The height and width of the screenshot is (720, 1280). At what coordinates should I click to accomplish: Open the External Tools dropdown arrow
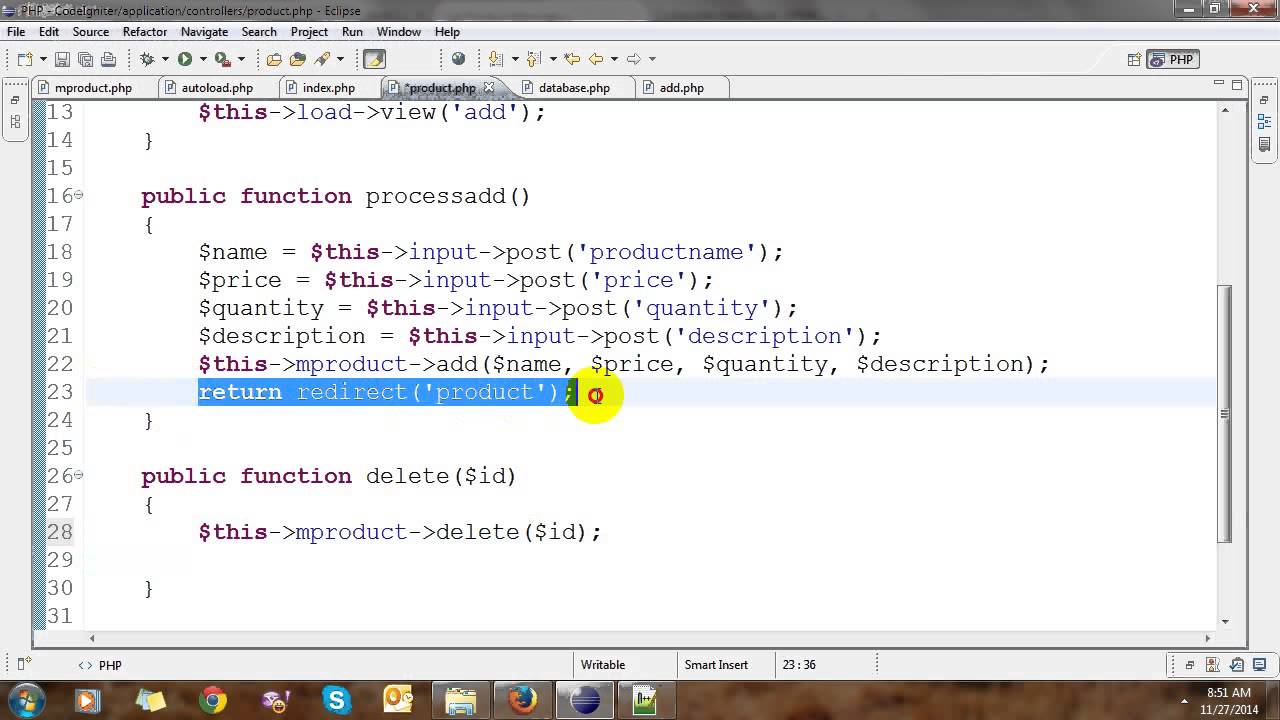pyautogui.click(x=241, y=59)
